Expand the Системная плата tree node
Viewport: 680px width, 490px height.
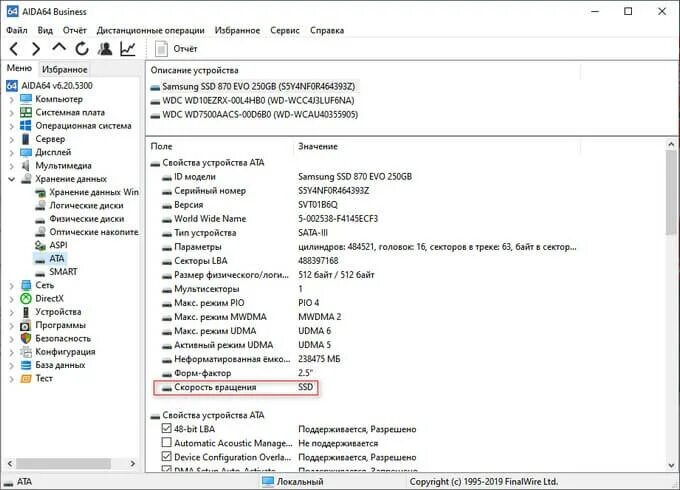pyautogui.click(x=12, y=113)
